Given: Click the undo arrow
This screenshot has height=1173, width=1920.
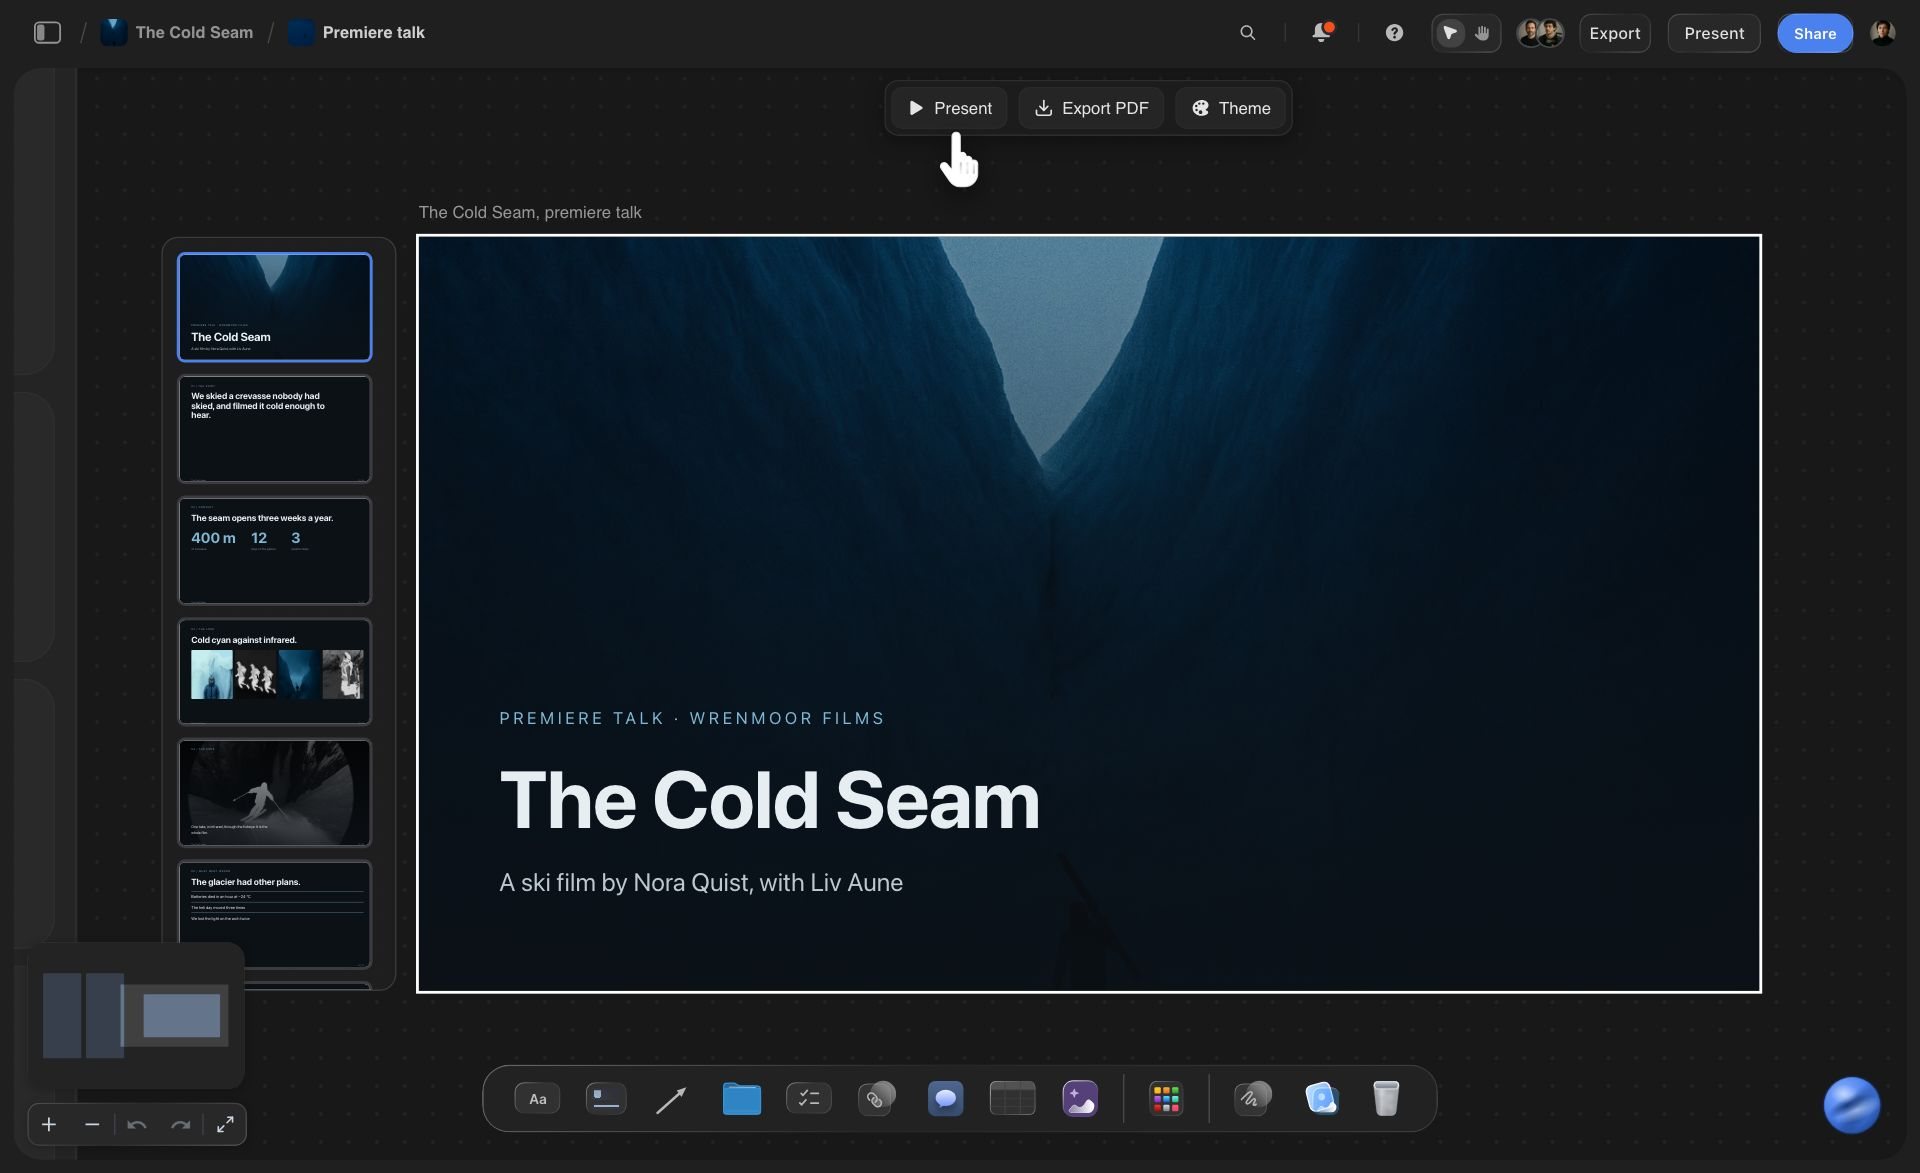Looking at the screenshot, I should 137,1125.
